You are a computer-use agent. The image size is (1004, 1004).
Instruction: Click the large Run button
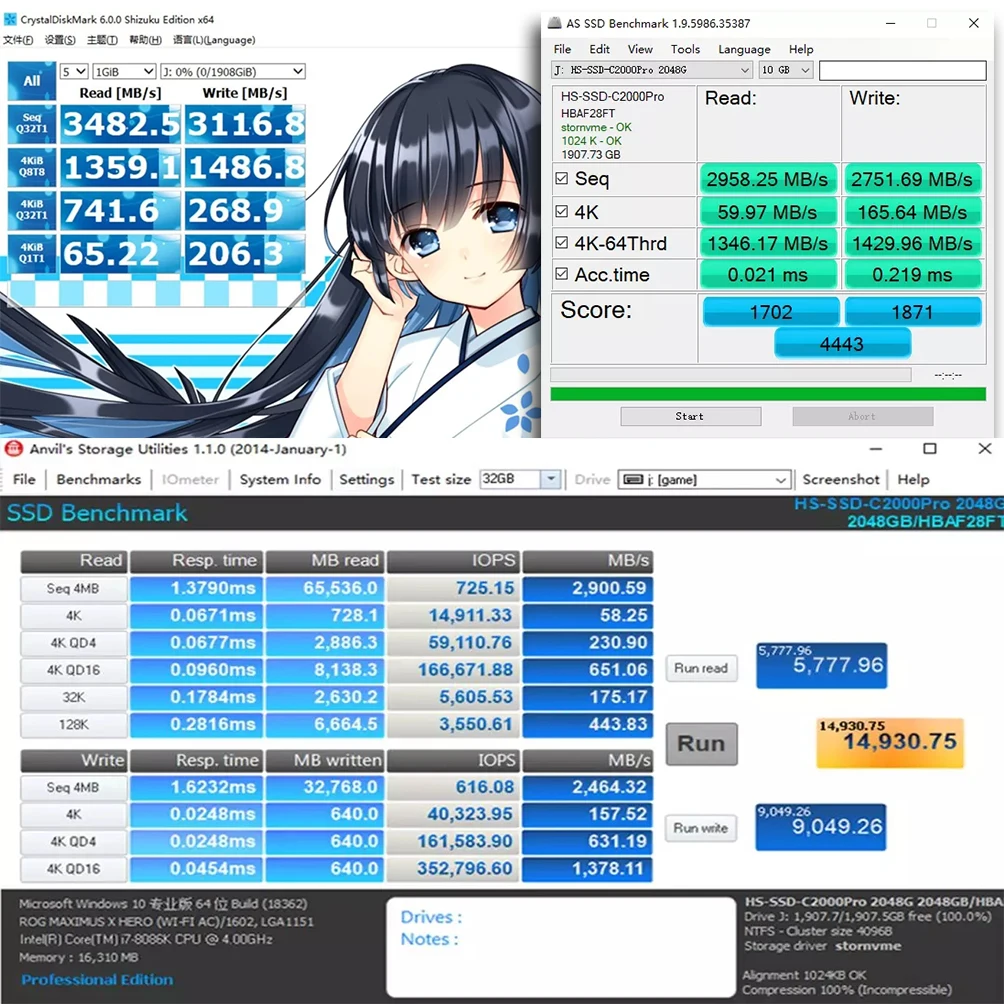tap(701, 743)
